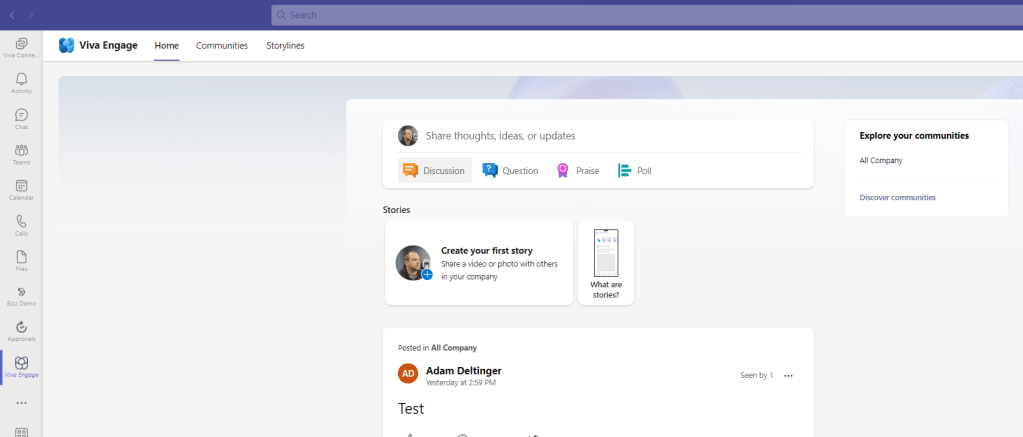Open the Approvals app icon

pos(21,331)
